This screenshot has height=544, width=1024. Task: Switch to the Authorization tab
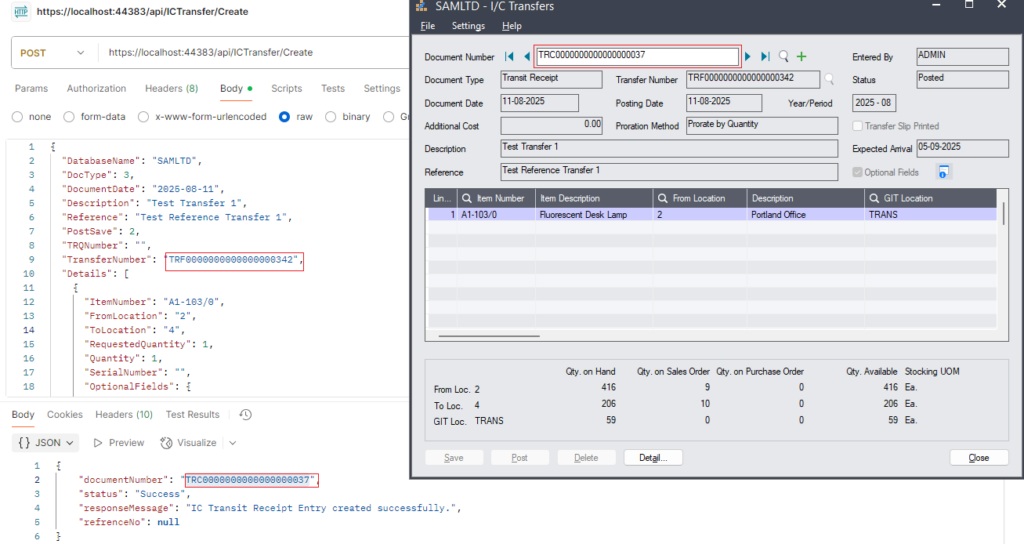click(96, 88)
